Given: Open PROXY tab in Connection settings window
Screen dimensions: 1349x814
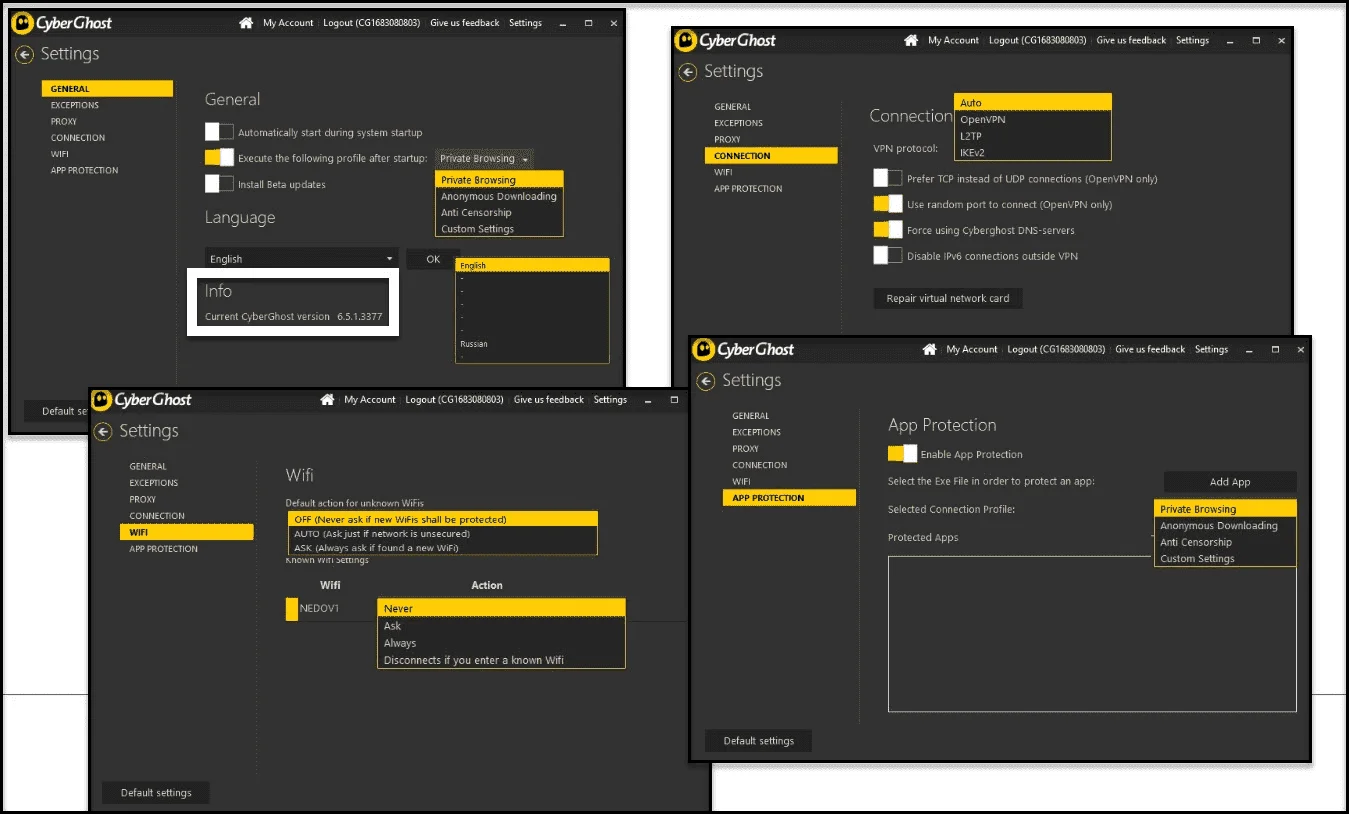Looking at the screenshot, I should [727, 139].
